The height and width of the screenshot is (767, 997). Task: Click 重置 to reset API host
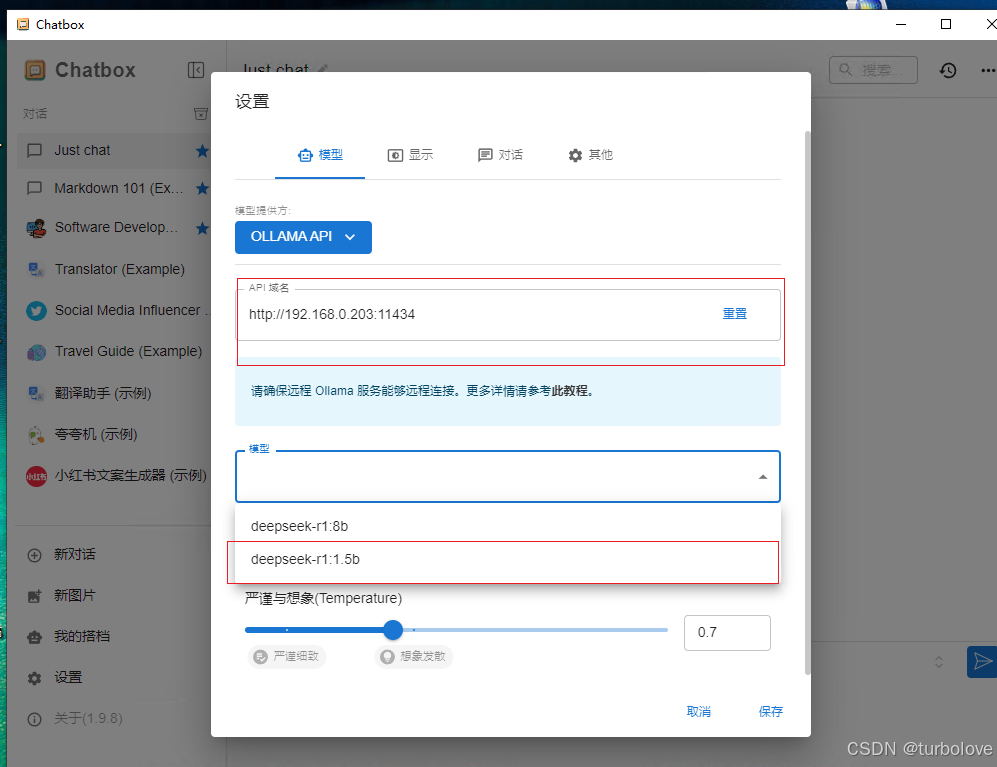pos(734,314)
